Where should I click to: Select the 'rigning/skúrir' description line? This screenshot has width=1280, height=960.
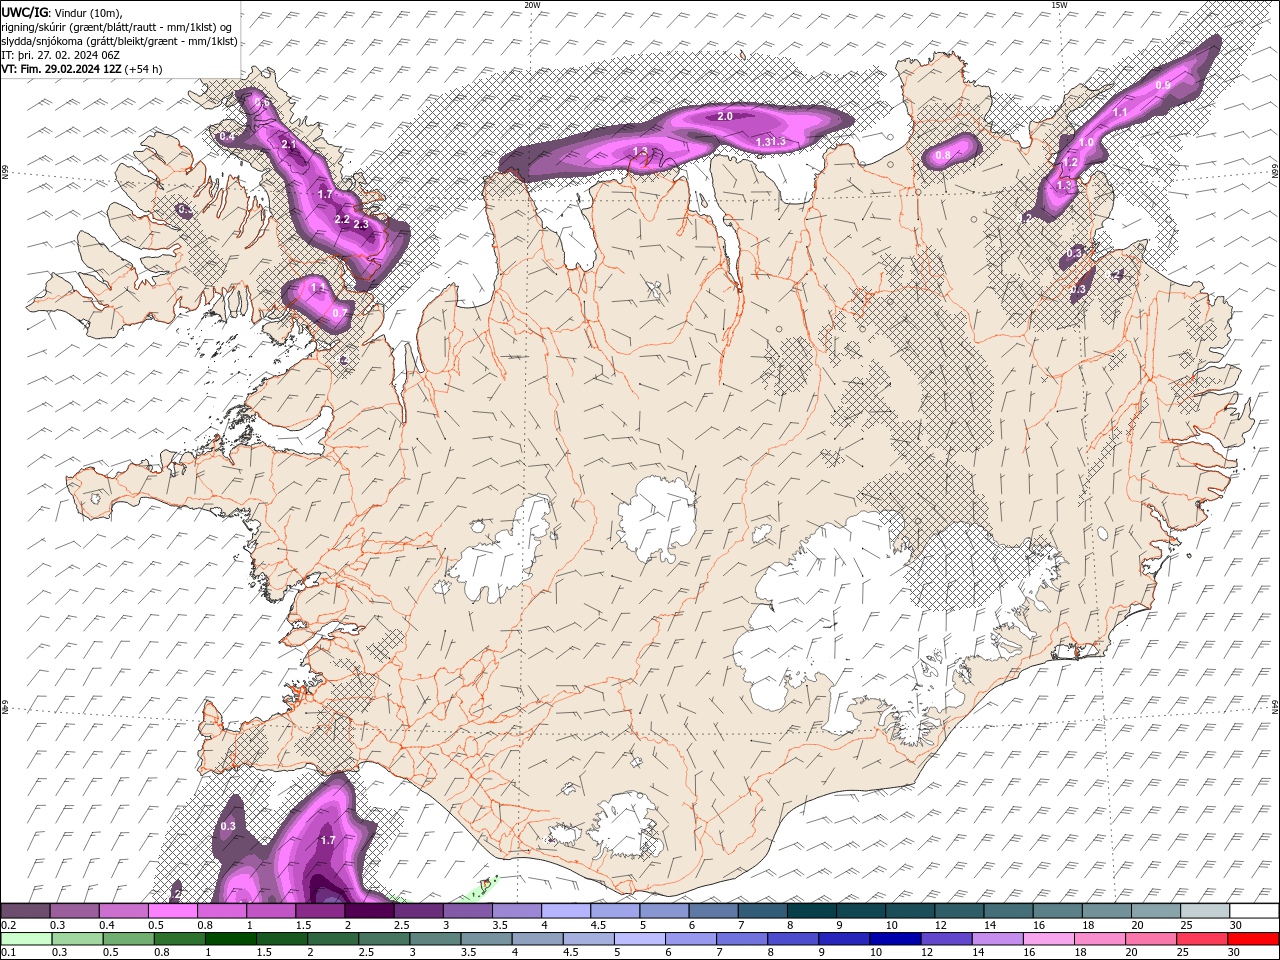[117, 26]
